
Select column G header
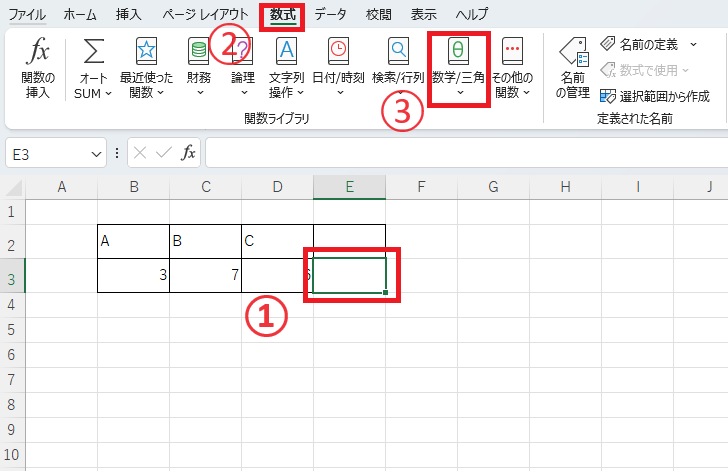494,187
